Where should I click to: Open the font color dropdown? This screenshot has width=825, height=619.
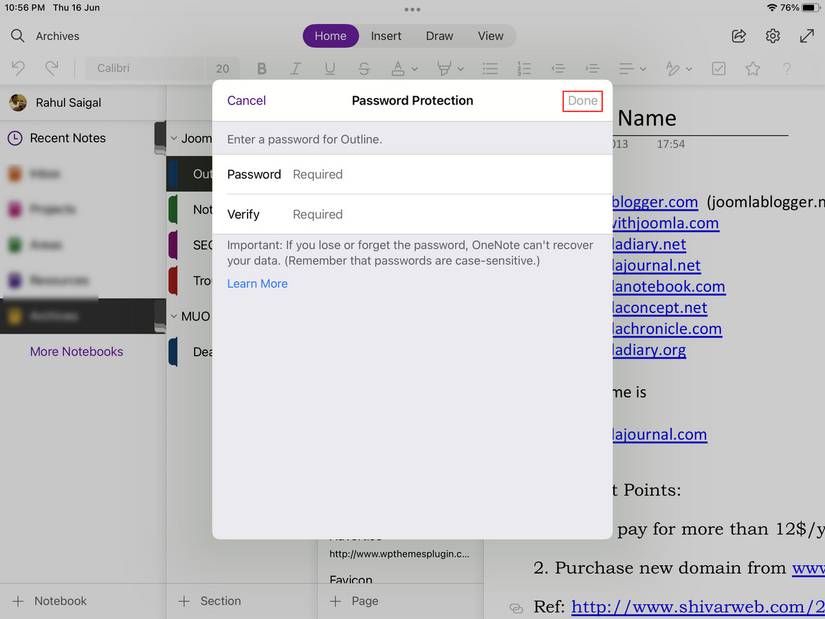click(x=413, y=68)
